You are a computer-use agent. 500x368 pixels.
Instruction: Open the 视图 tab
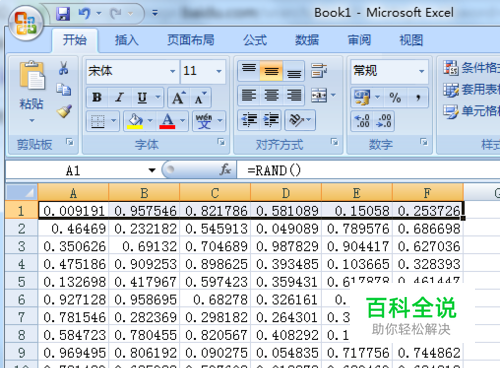411,40
